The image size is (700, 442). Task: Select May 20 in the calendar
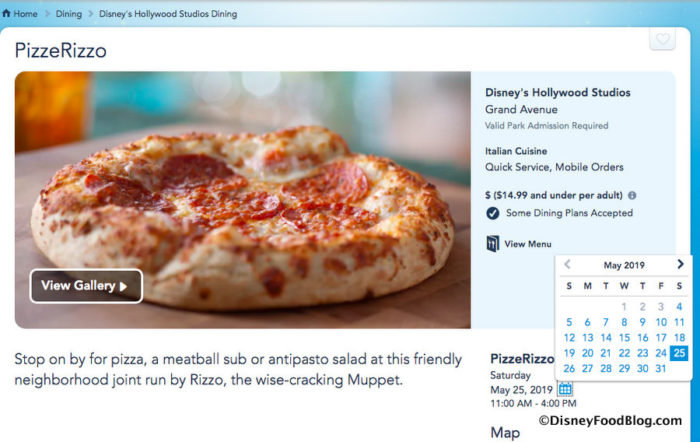tap(587, 352)
